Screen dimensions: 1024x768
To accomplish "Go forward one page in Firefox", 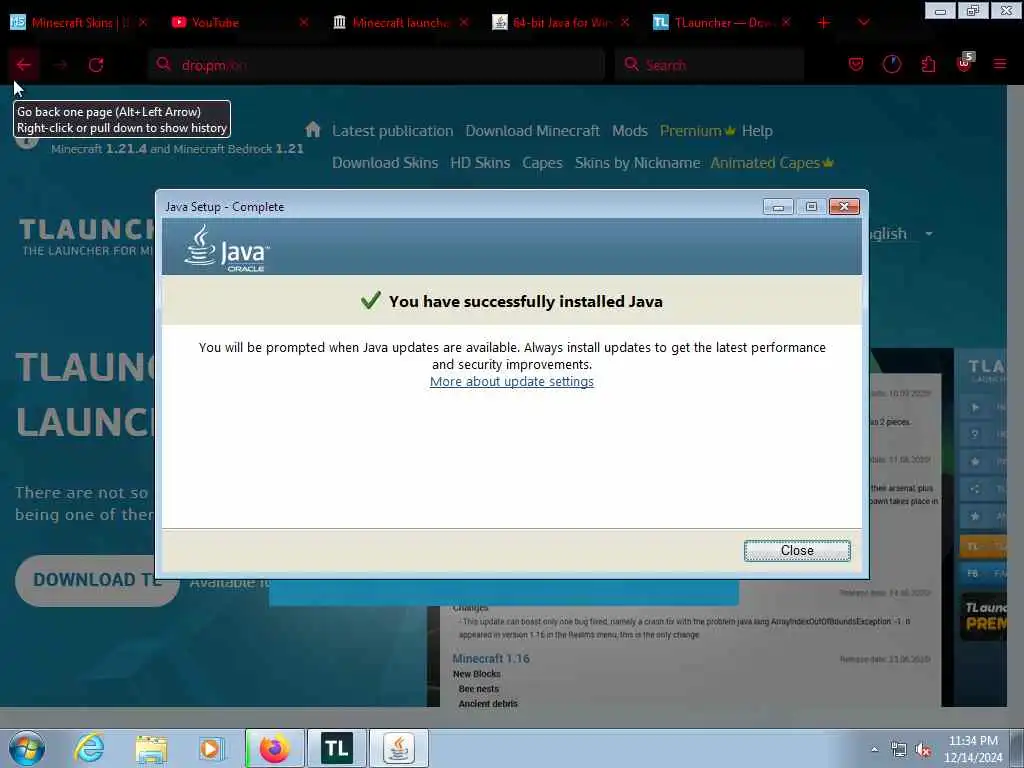I will pos(60,65).
